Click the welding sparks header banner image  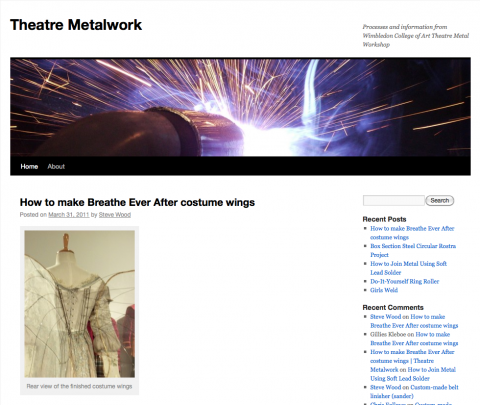click(x=240, y=107)
